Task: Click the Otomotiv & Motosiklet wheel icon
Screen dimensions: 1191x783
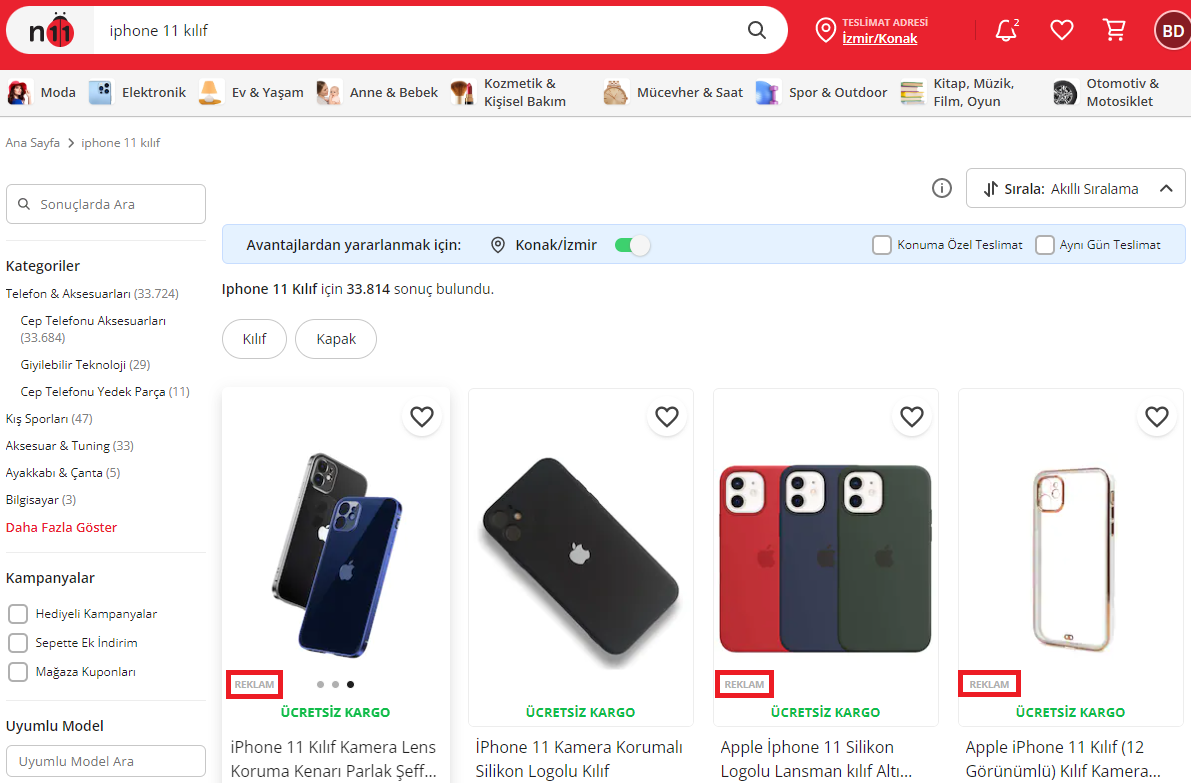Action: pyautogui.click(x=1065, y=93)
